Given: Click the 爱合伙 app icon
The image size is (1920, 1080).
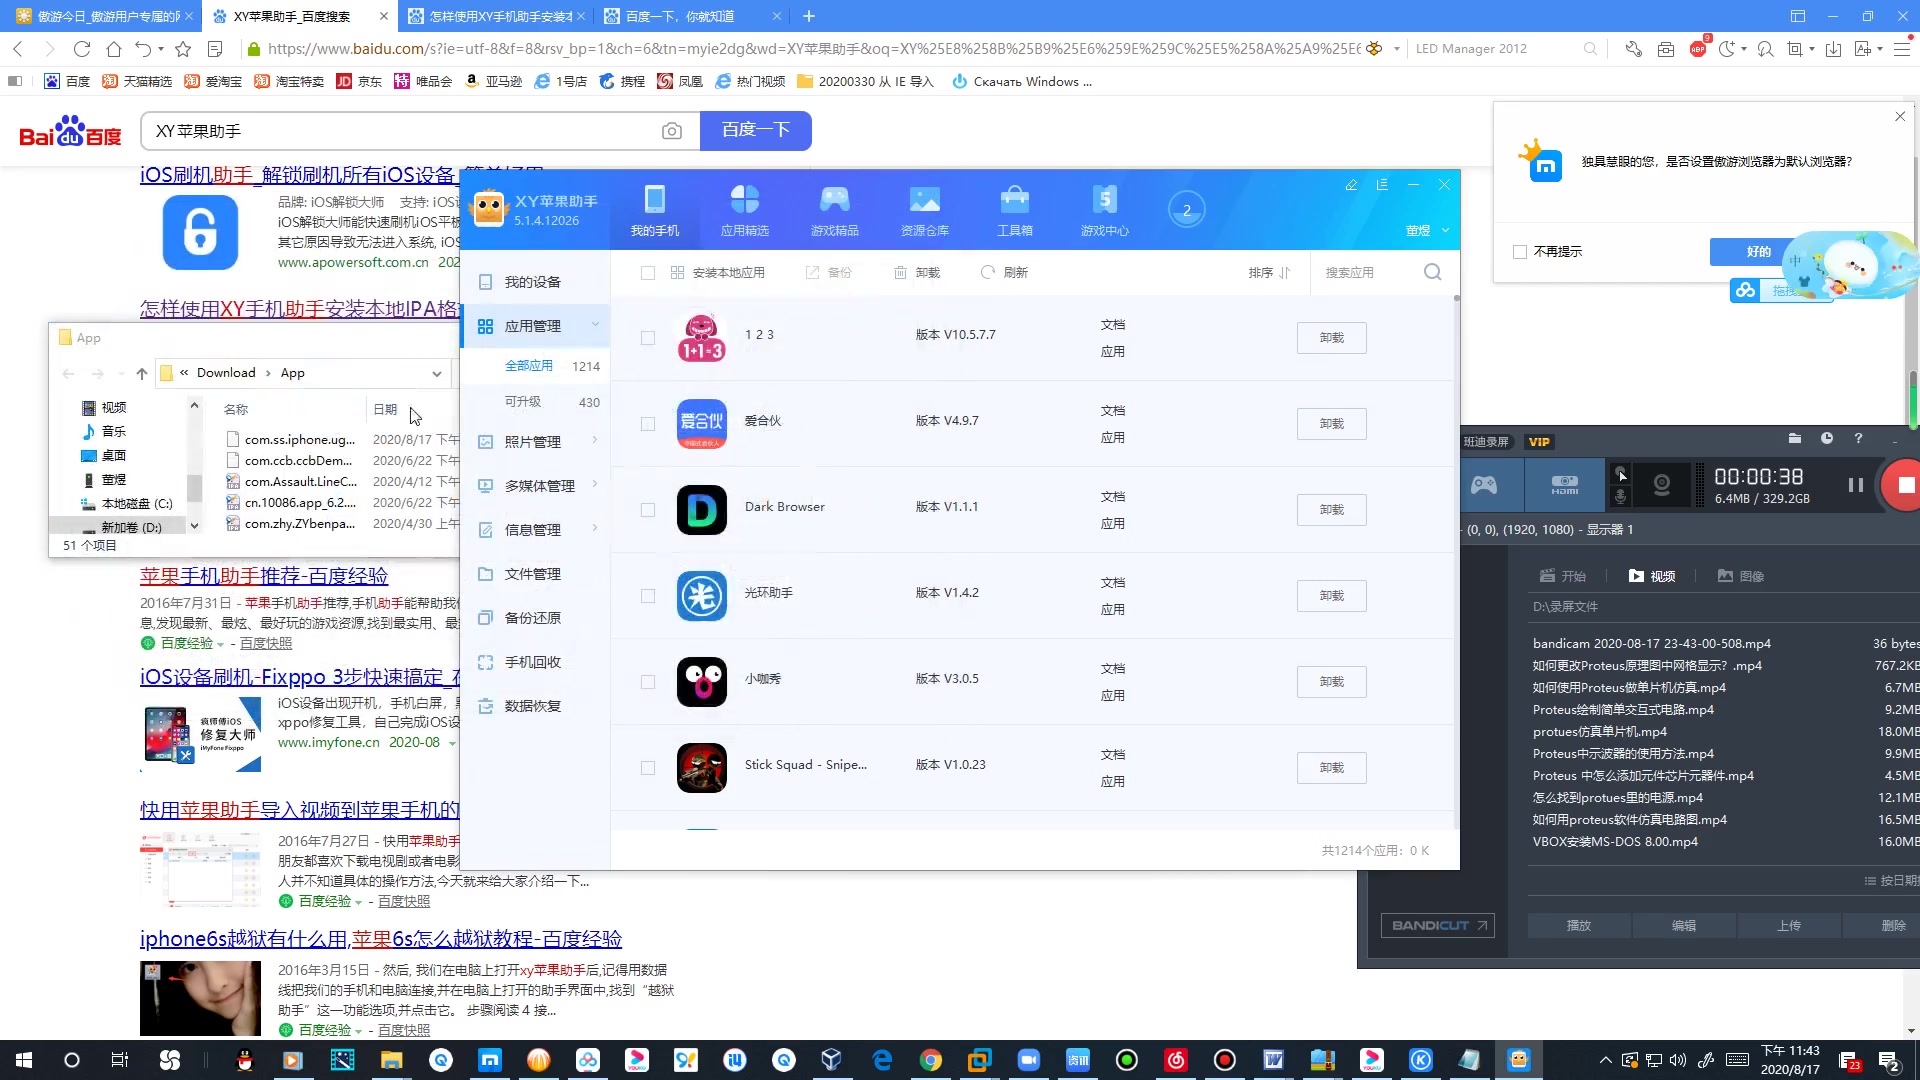Looking at the screenshot, I should (701, 424).
